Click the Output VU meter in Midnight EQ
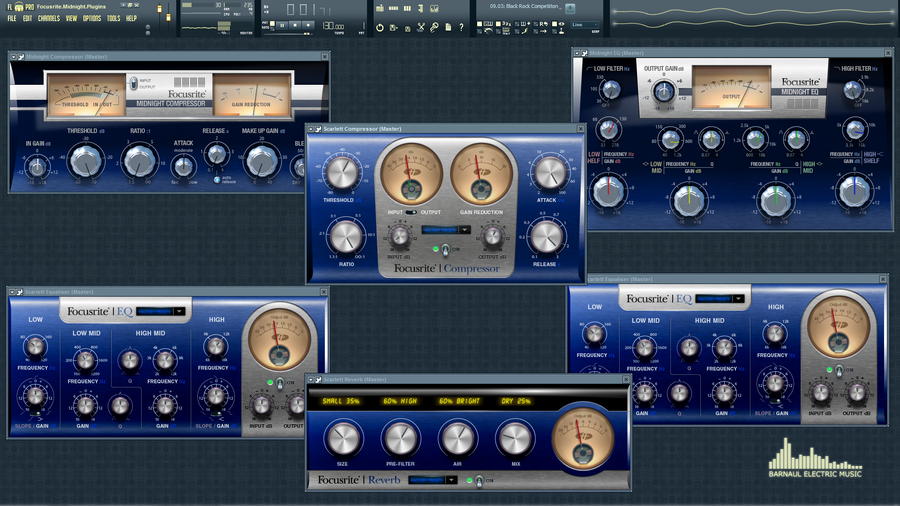900x506 pixels. pos(731,87)
